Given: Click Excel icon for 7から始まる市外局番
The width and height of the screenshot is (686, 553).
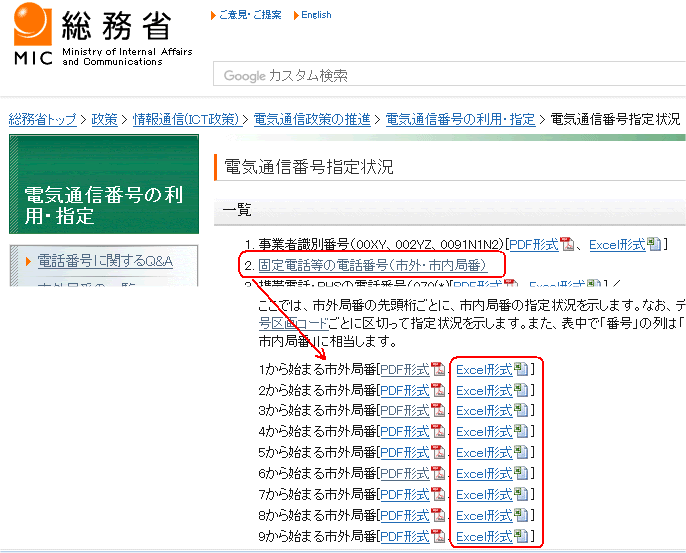Looking at the screenshot, I should click(x=521, y=494).
